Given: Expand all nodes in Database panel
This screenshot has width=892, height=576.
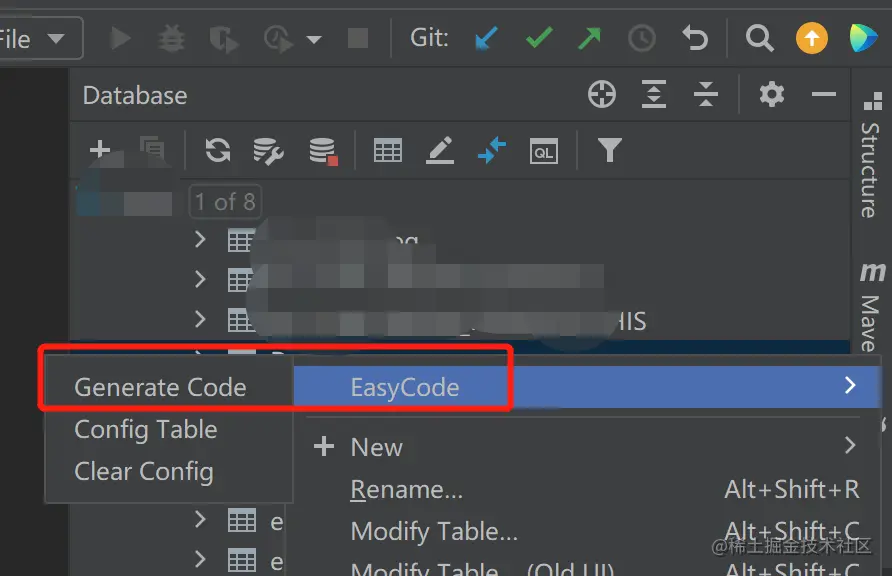Looking at the screenshot, I should coord(654,94).
